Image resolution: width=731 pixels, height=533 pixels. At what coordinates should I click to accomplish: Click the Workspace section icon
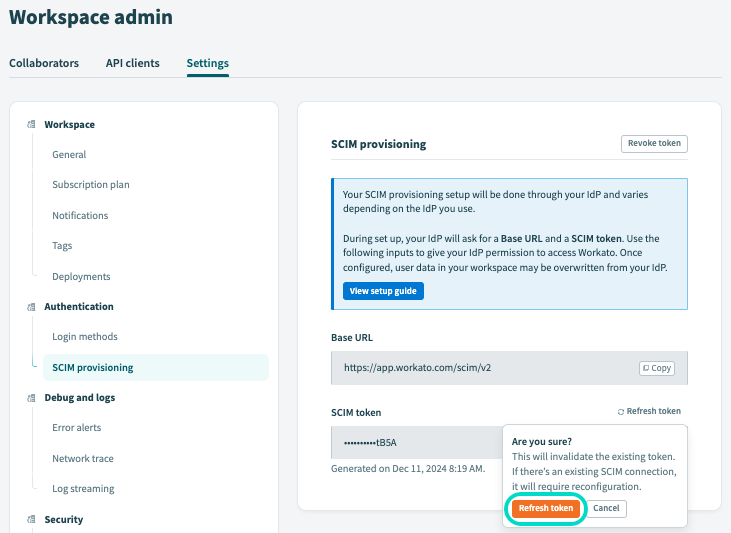(x=31, y=125)
